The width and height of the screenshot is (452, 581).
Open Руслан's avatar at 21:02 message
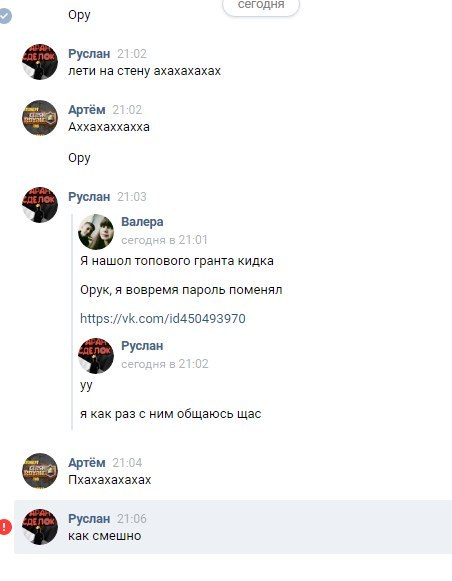tap(40, 62)
